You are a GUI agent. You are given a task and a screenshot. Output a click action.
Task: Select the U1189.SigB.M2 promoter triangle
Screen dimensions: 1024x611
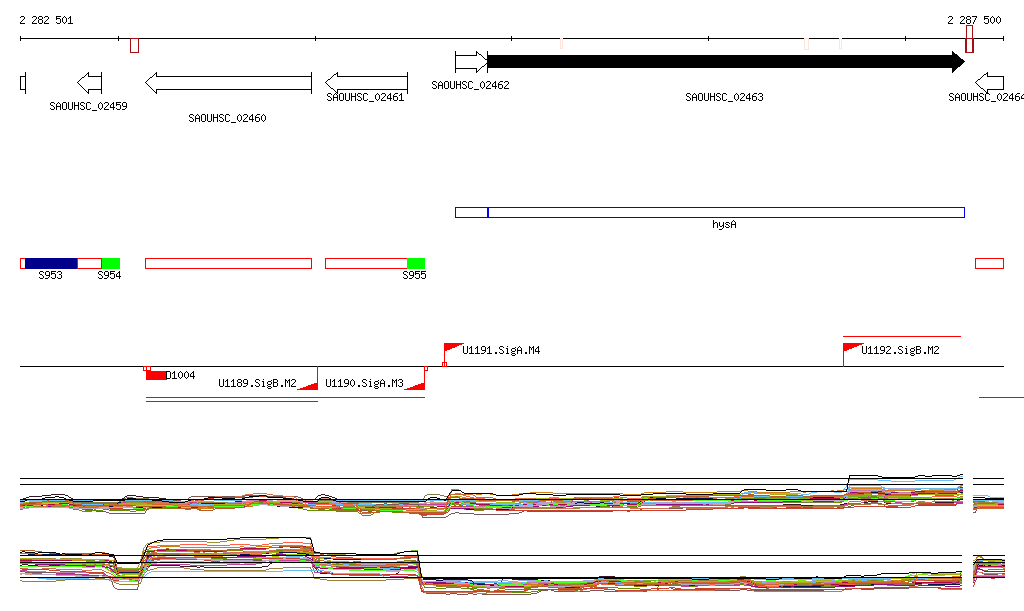pos(309,384)
